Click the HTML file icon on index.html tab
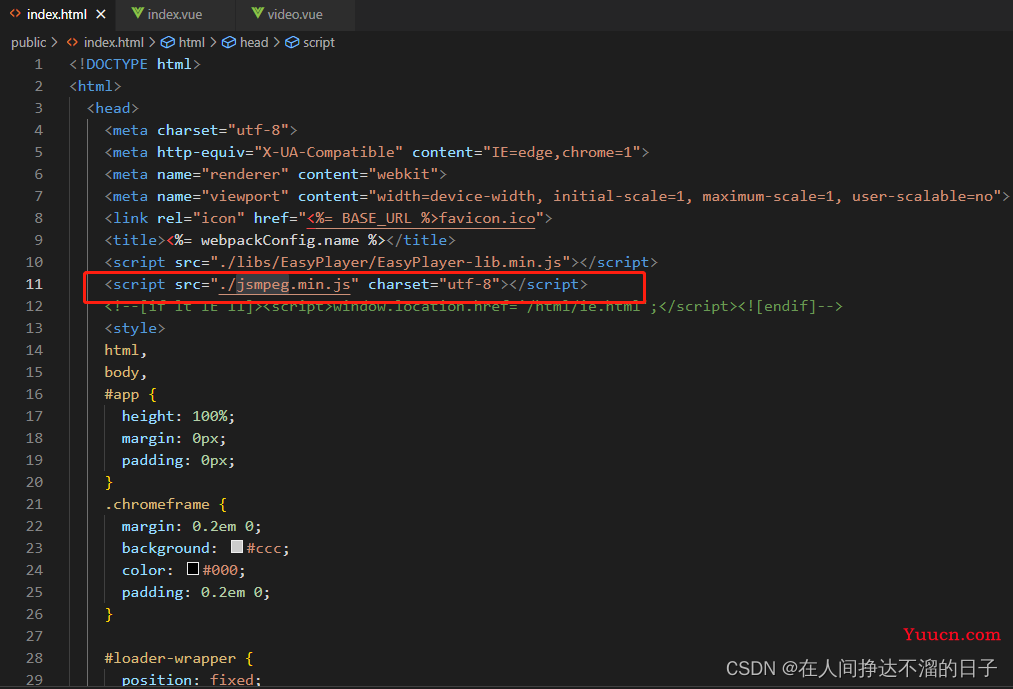 click(15, 14)
